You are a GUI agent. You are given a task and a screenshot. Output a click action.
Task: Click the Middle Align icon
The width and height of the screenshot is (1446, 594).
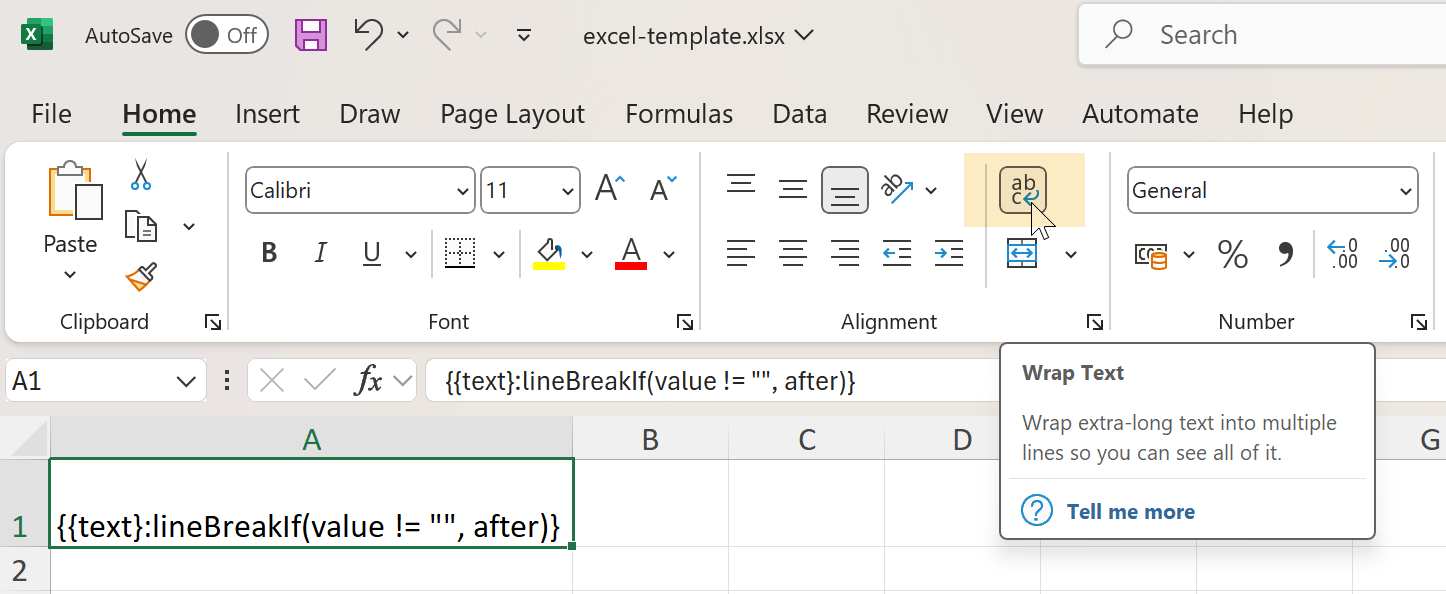[x=793, y=190]
